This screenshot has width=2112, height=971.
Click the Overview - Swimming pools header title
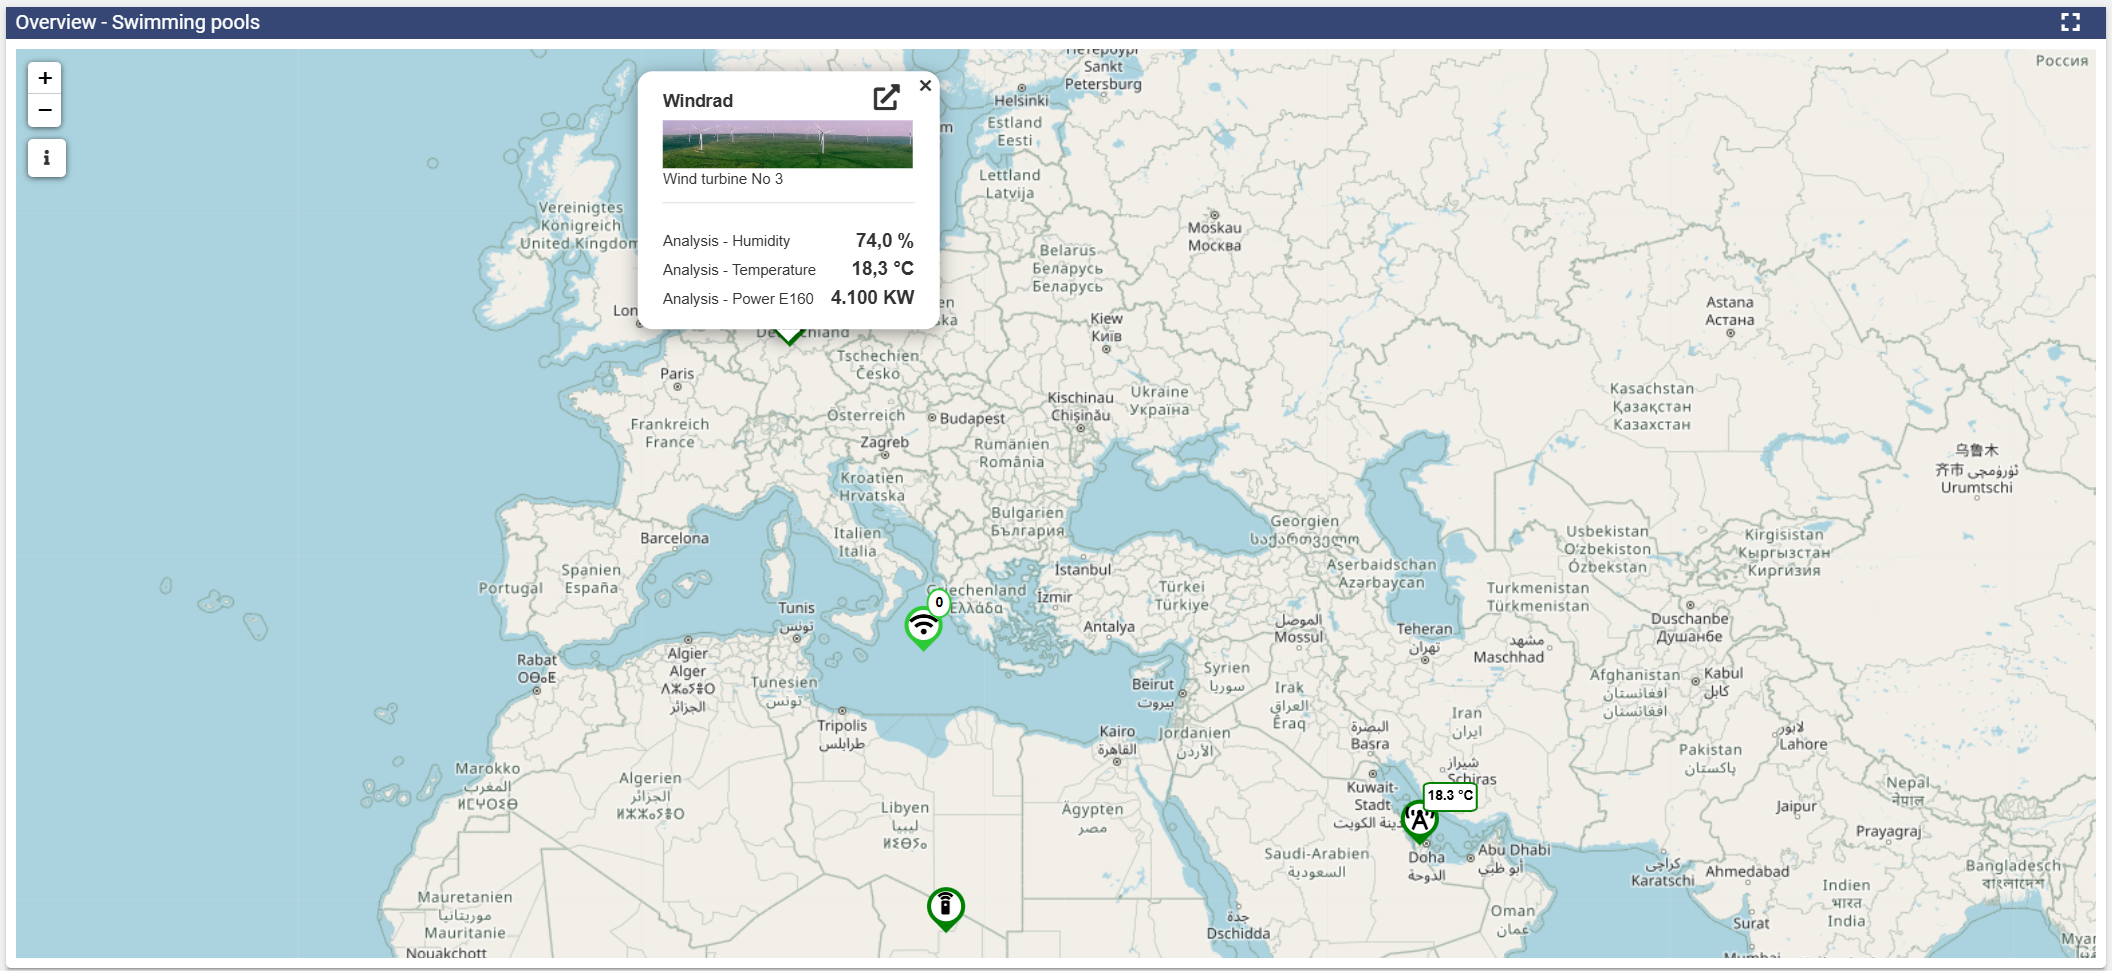[138, 22]
